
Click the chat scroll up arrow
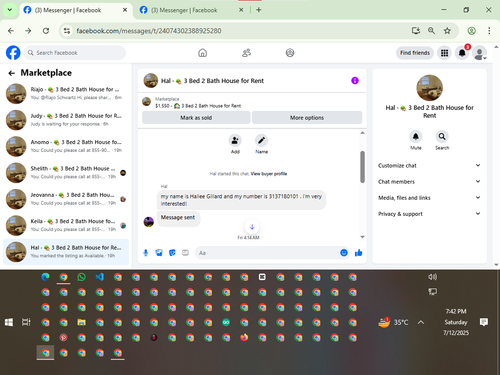click(362, 133)
